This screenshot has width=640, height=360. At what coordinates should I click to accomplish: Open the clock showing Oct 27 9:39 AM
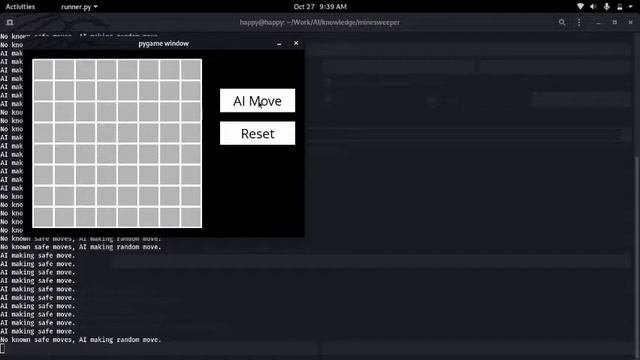(320, 7)
